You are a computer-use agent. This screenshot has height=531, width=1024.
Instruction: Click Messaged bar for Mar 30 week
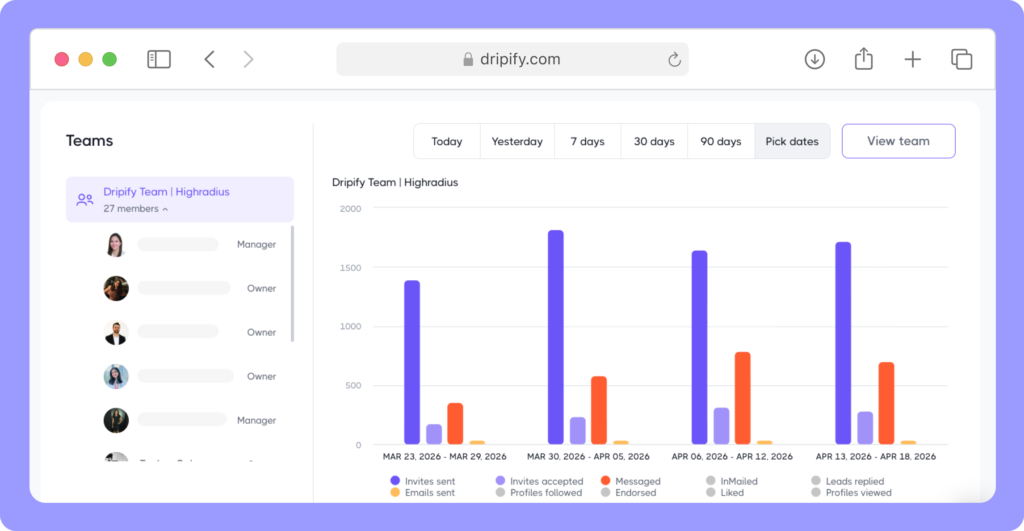coord(599,410)
